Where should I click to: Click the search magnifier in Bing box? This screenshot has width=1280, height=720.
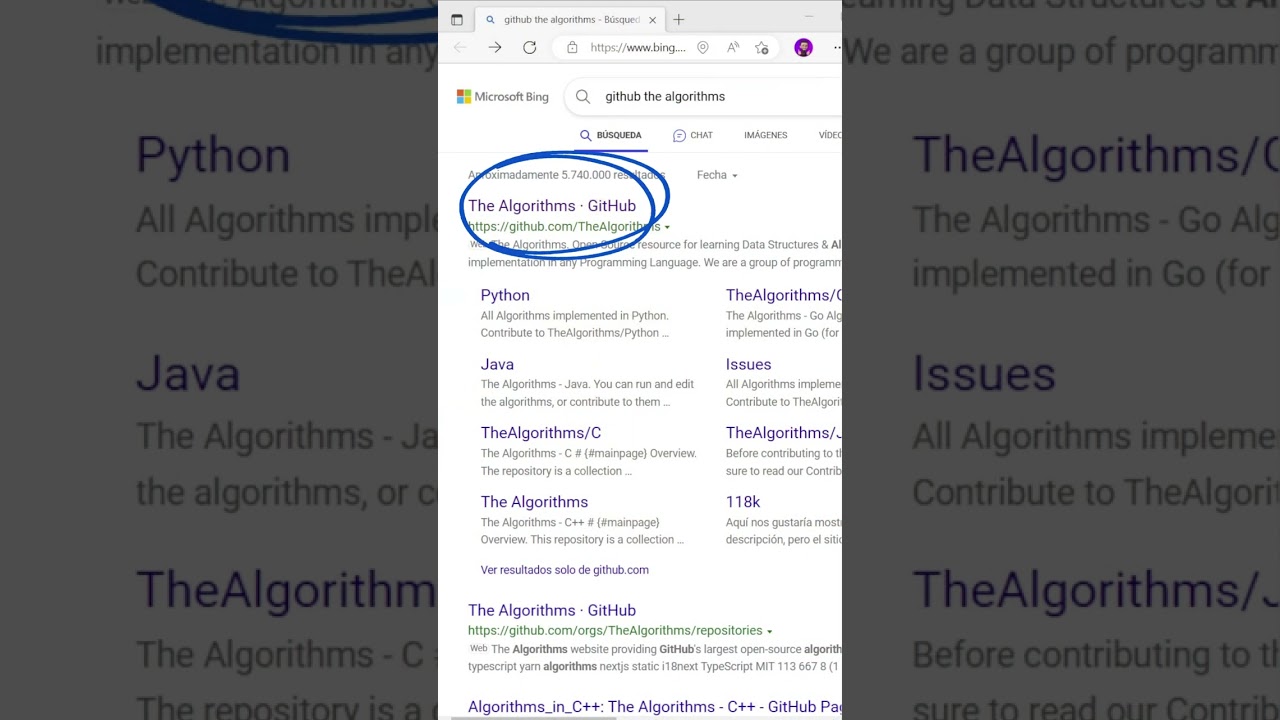(x=583, y=97)
